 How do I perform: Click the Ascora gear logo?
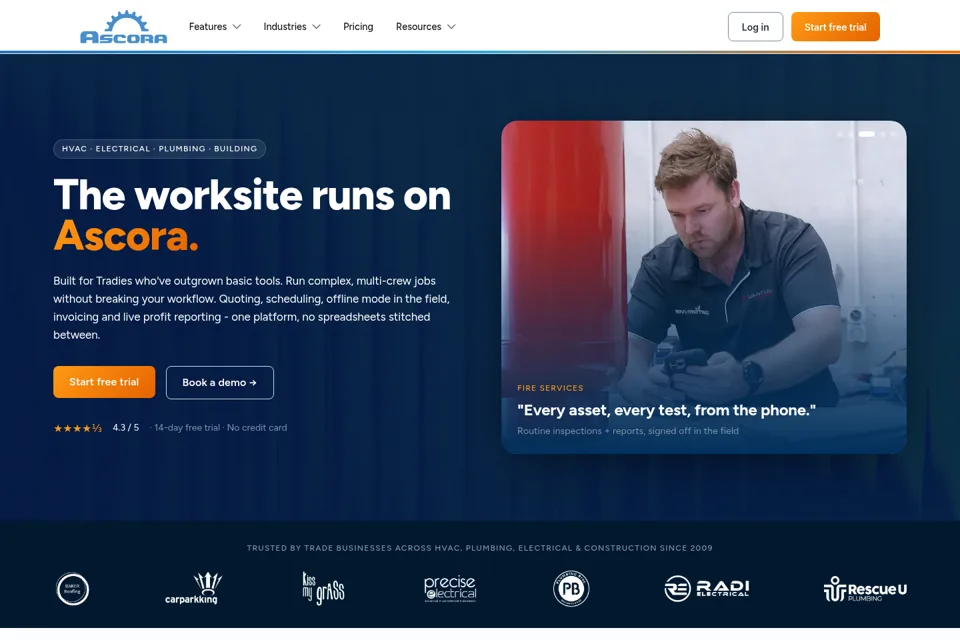(124, 27)
